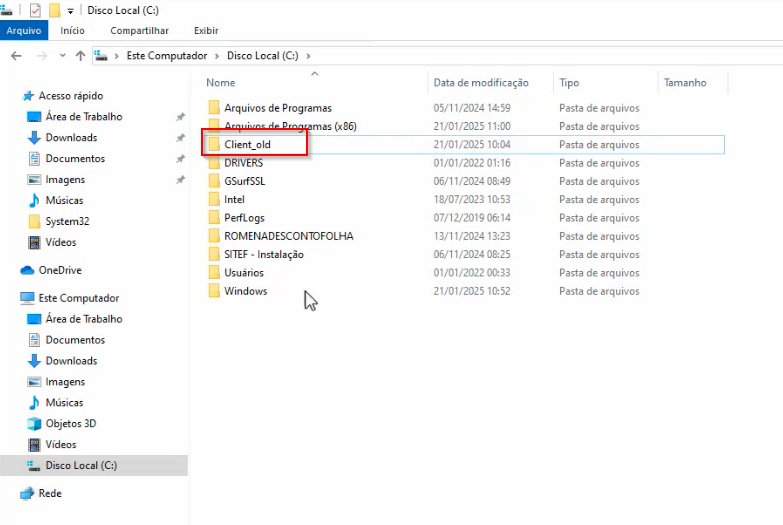This screenshot has height=525, width=783.
Task: Select Arquivos de Programas folder
Action: [x=278, y=108]
